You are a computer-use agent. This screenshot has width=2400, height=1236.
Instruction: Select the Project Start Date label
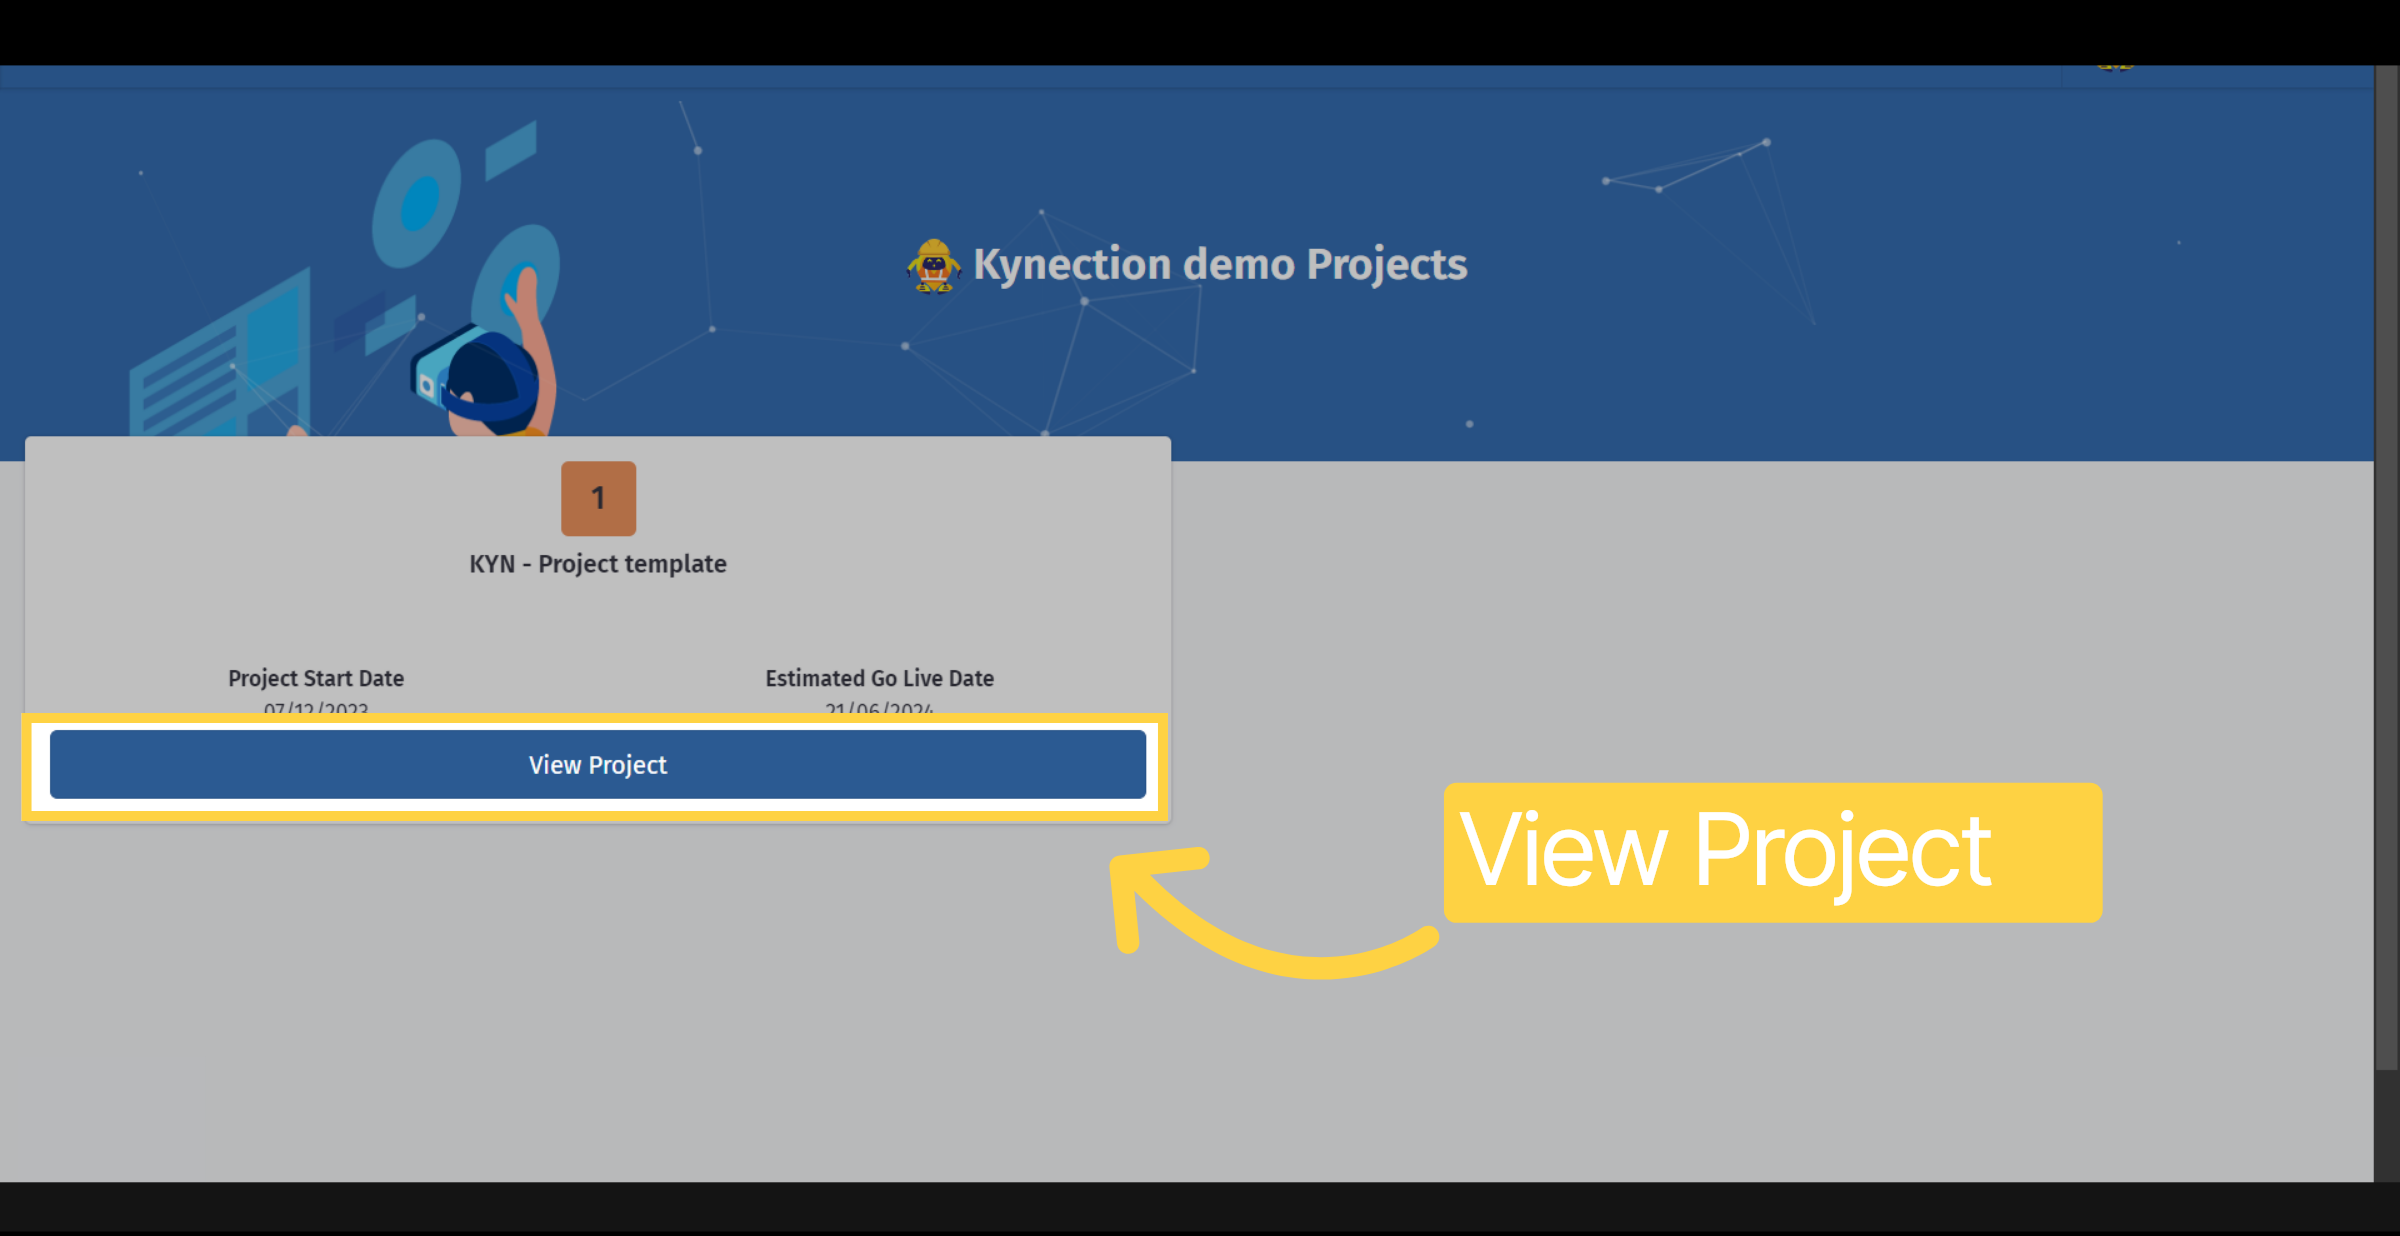[x=316, y=678]
